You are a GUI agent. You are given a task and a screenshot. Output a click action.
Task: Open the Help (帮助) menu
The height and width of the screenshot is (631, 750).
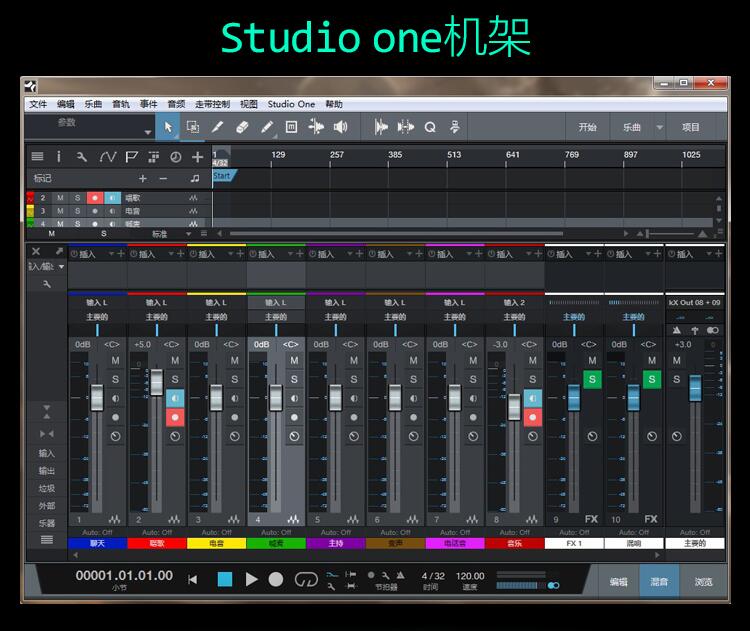pyautogui.click(x=334, y=104)
